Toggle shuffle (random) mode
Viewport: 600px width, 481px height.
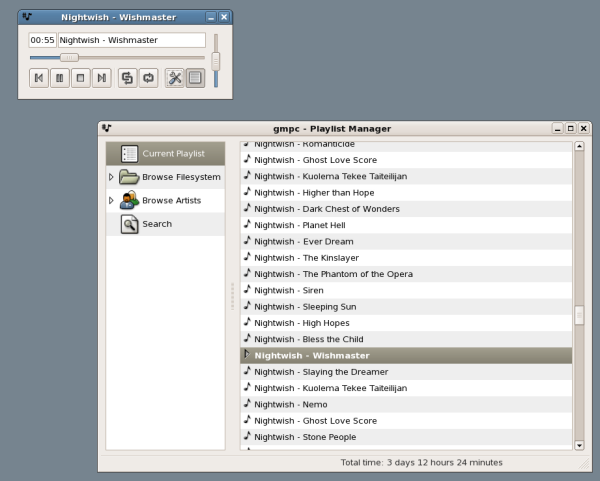coord(128,78)
